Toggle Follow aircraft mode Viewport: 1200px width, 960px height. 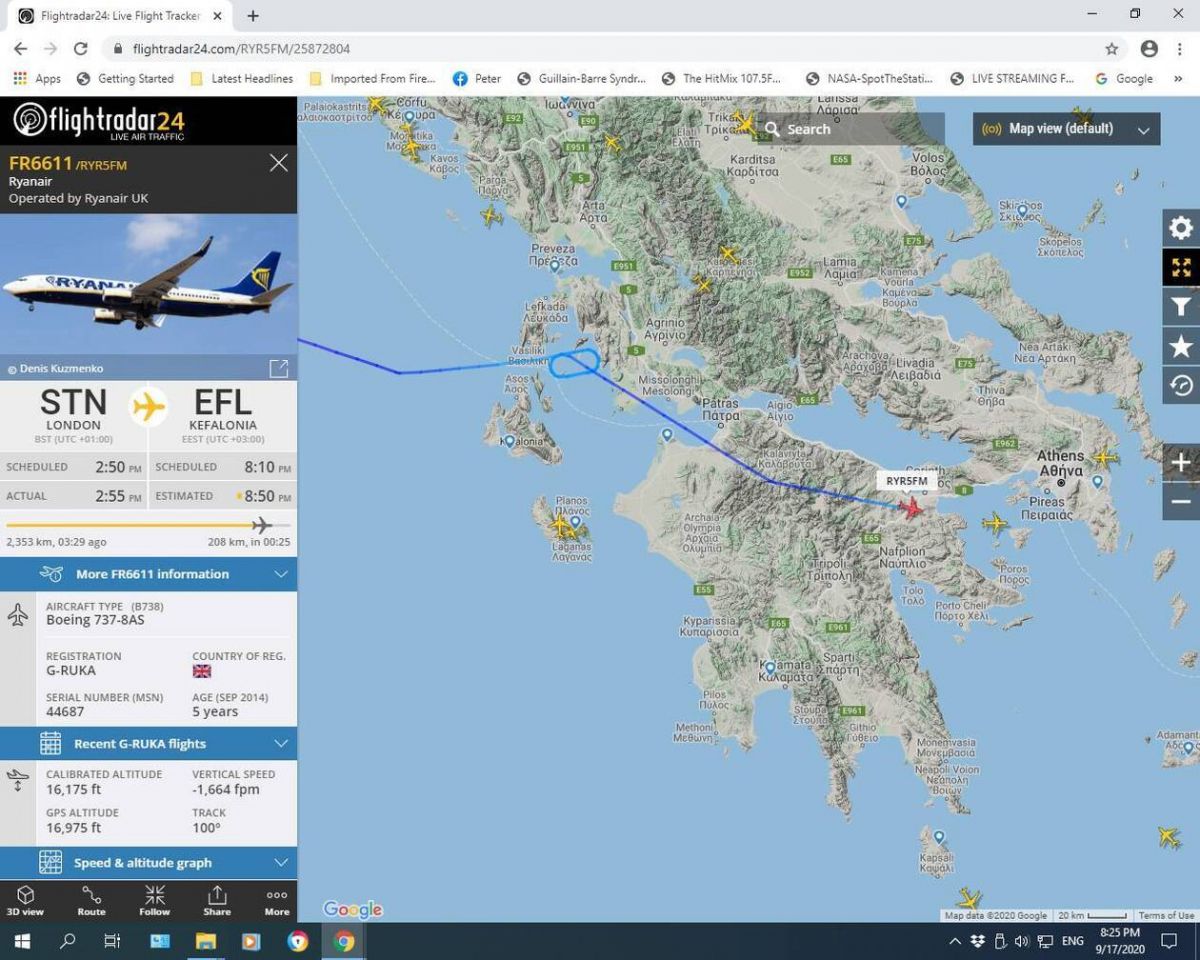tap(155, 900)
